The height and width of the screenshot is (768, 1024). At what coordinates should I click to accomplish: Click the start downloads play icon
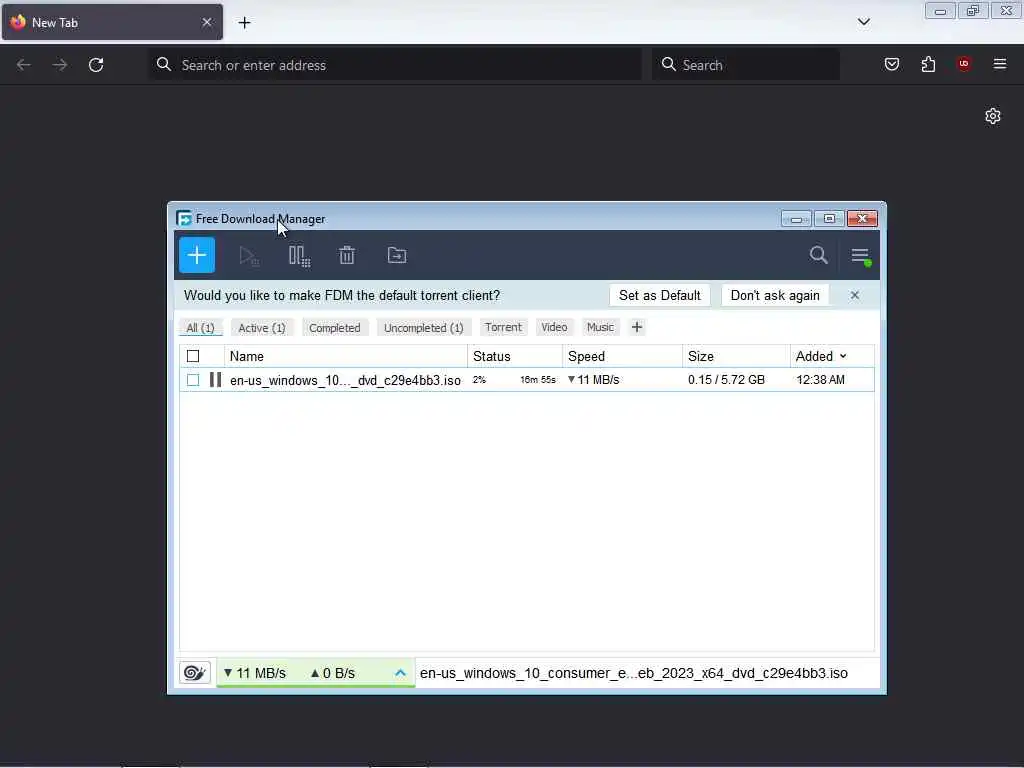tap(249, 255)
